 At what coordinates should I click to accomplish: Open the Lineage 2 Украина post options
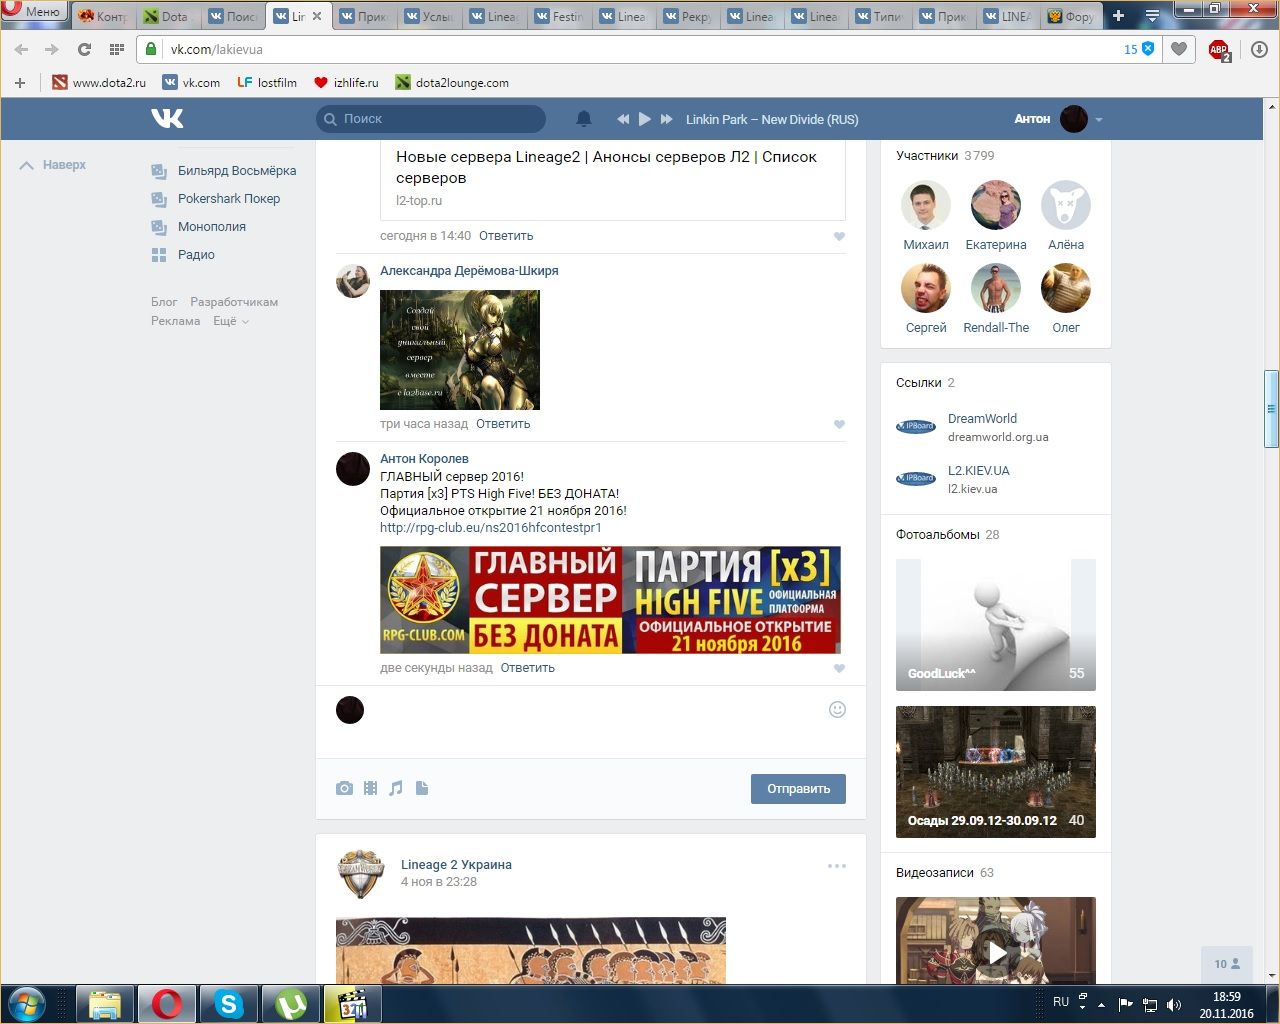tap(837, 866)
